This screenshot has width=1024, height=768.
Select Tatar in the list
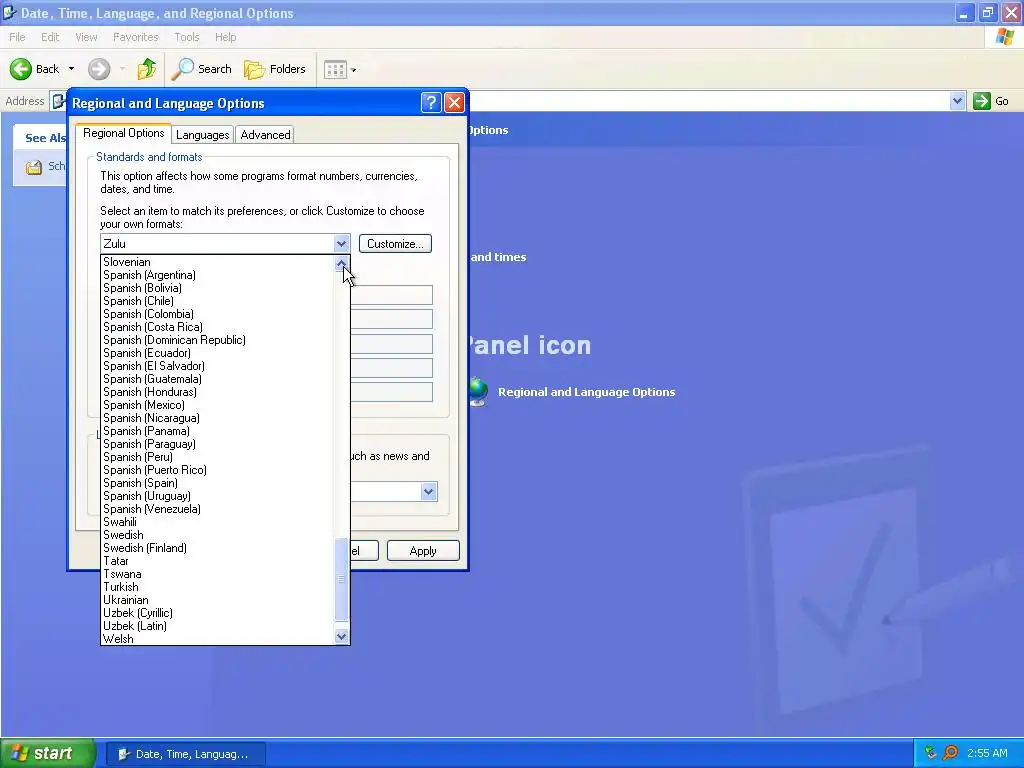point(217,561)
